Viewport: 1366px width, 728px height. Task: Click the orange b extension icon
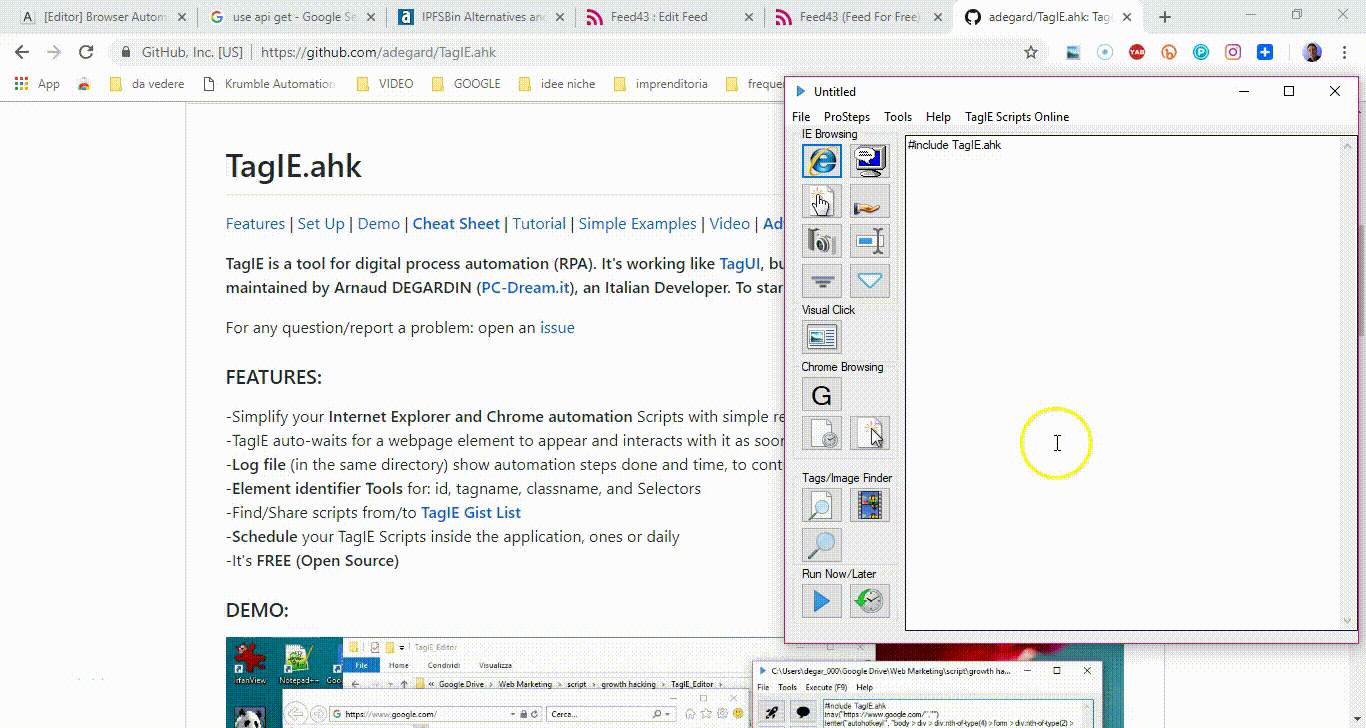[x=1169, y=53]
